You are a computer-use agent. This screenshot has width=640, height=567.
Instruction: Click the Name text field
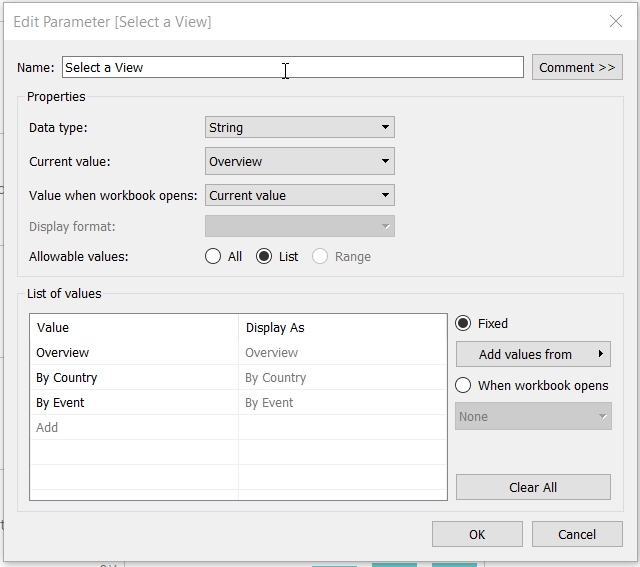pyautogui.click(x=292, y=67)
